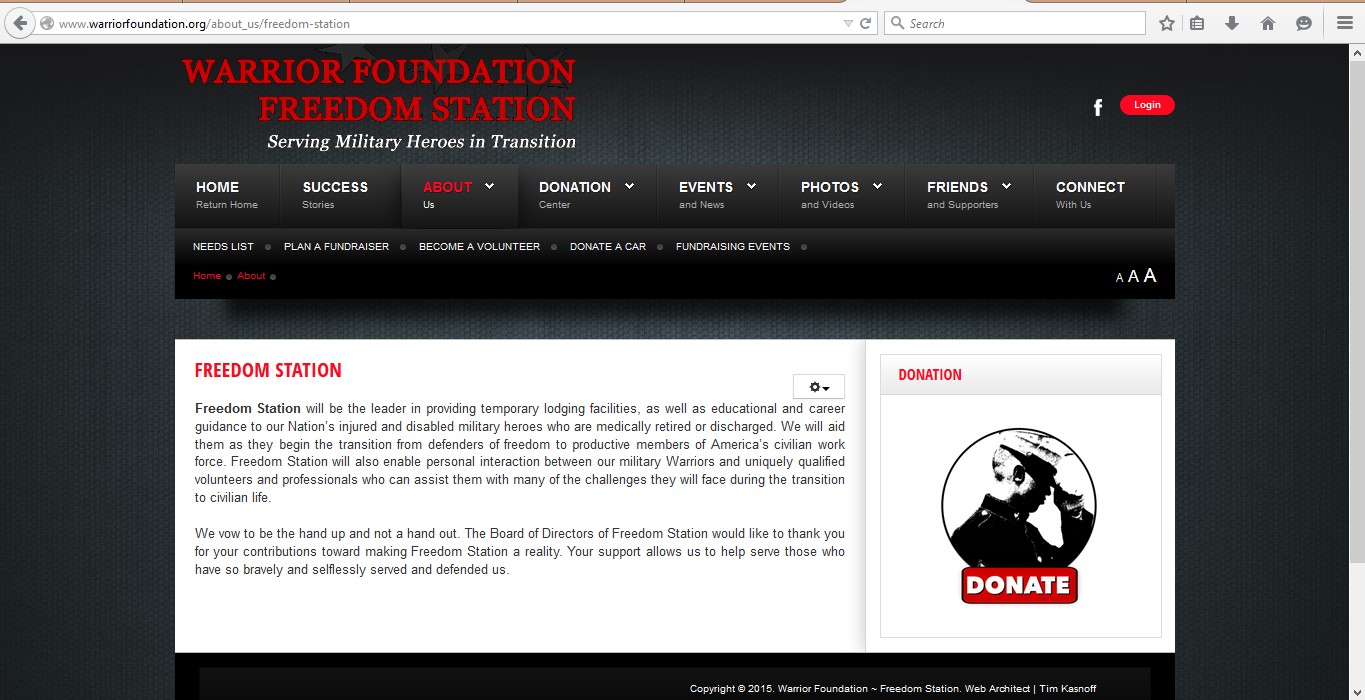Select the largest font size A
This screenshot has height=700, width=1365.
click(x=1150, y=275)
